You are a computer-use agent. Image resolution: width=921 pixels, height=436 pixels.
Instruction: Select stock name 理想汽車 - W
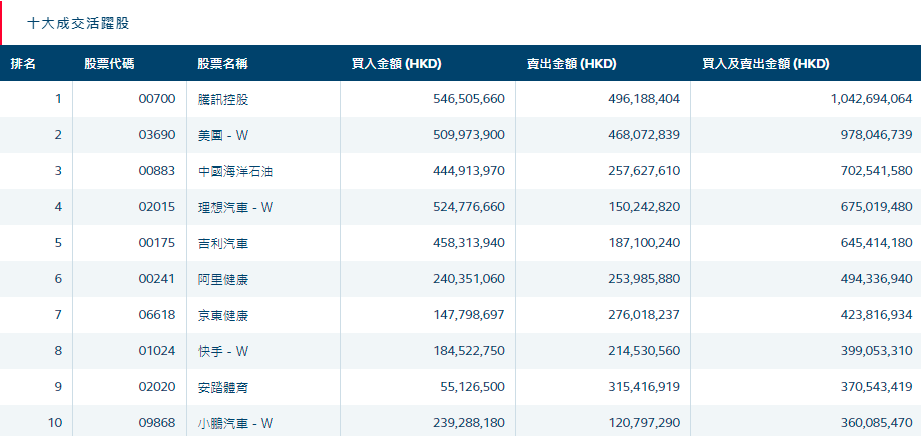tap(236, 207)
